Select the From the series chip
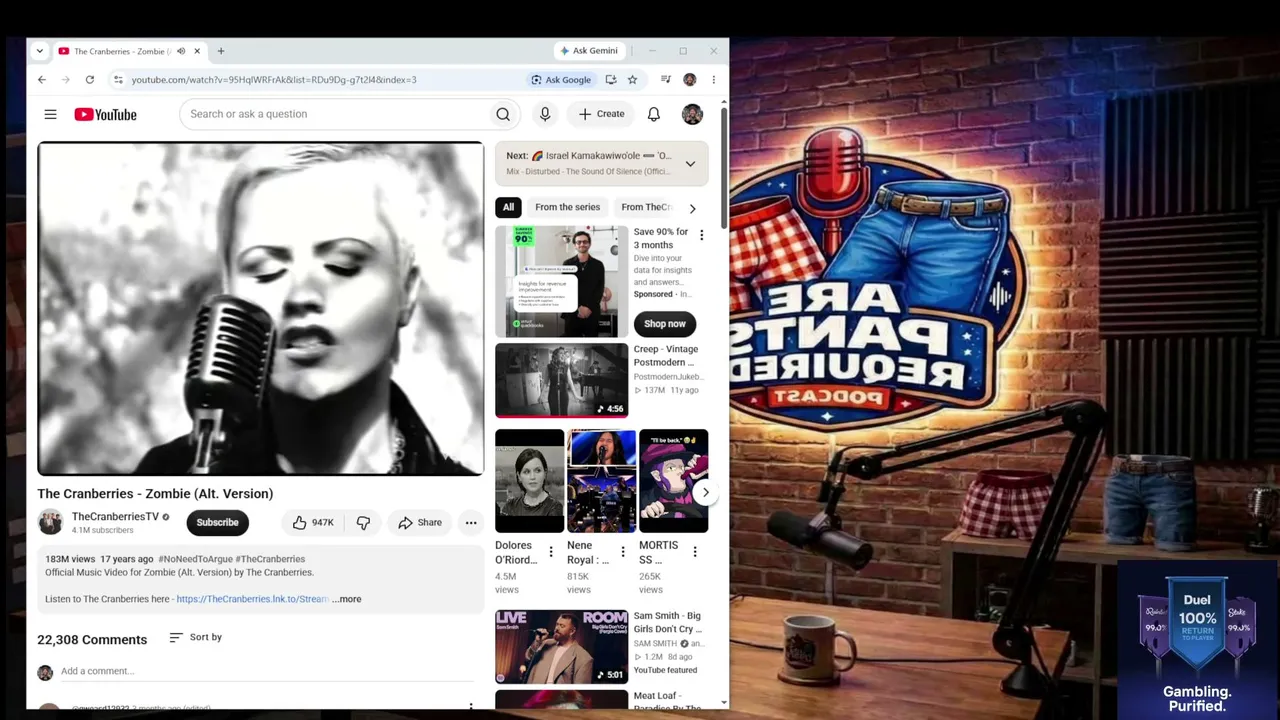Screen dimensions: 1280x720 click(x=567, y=207)
